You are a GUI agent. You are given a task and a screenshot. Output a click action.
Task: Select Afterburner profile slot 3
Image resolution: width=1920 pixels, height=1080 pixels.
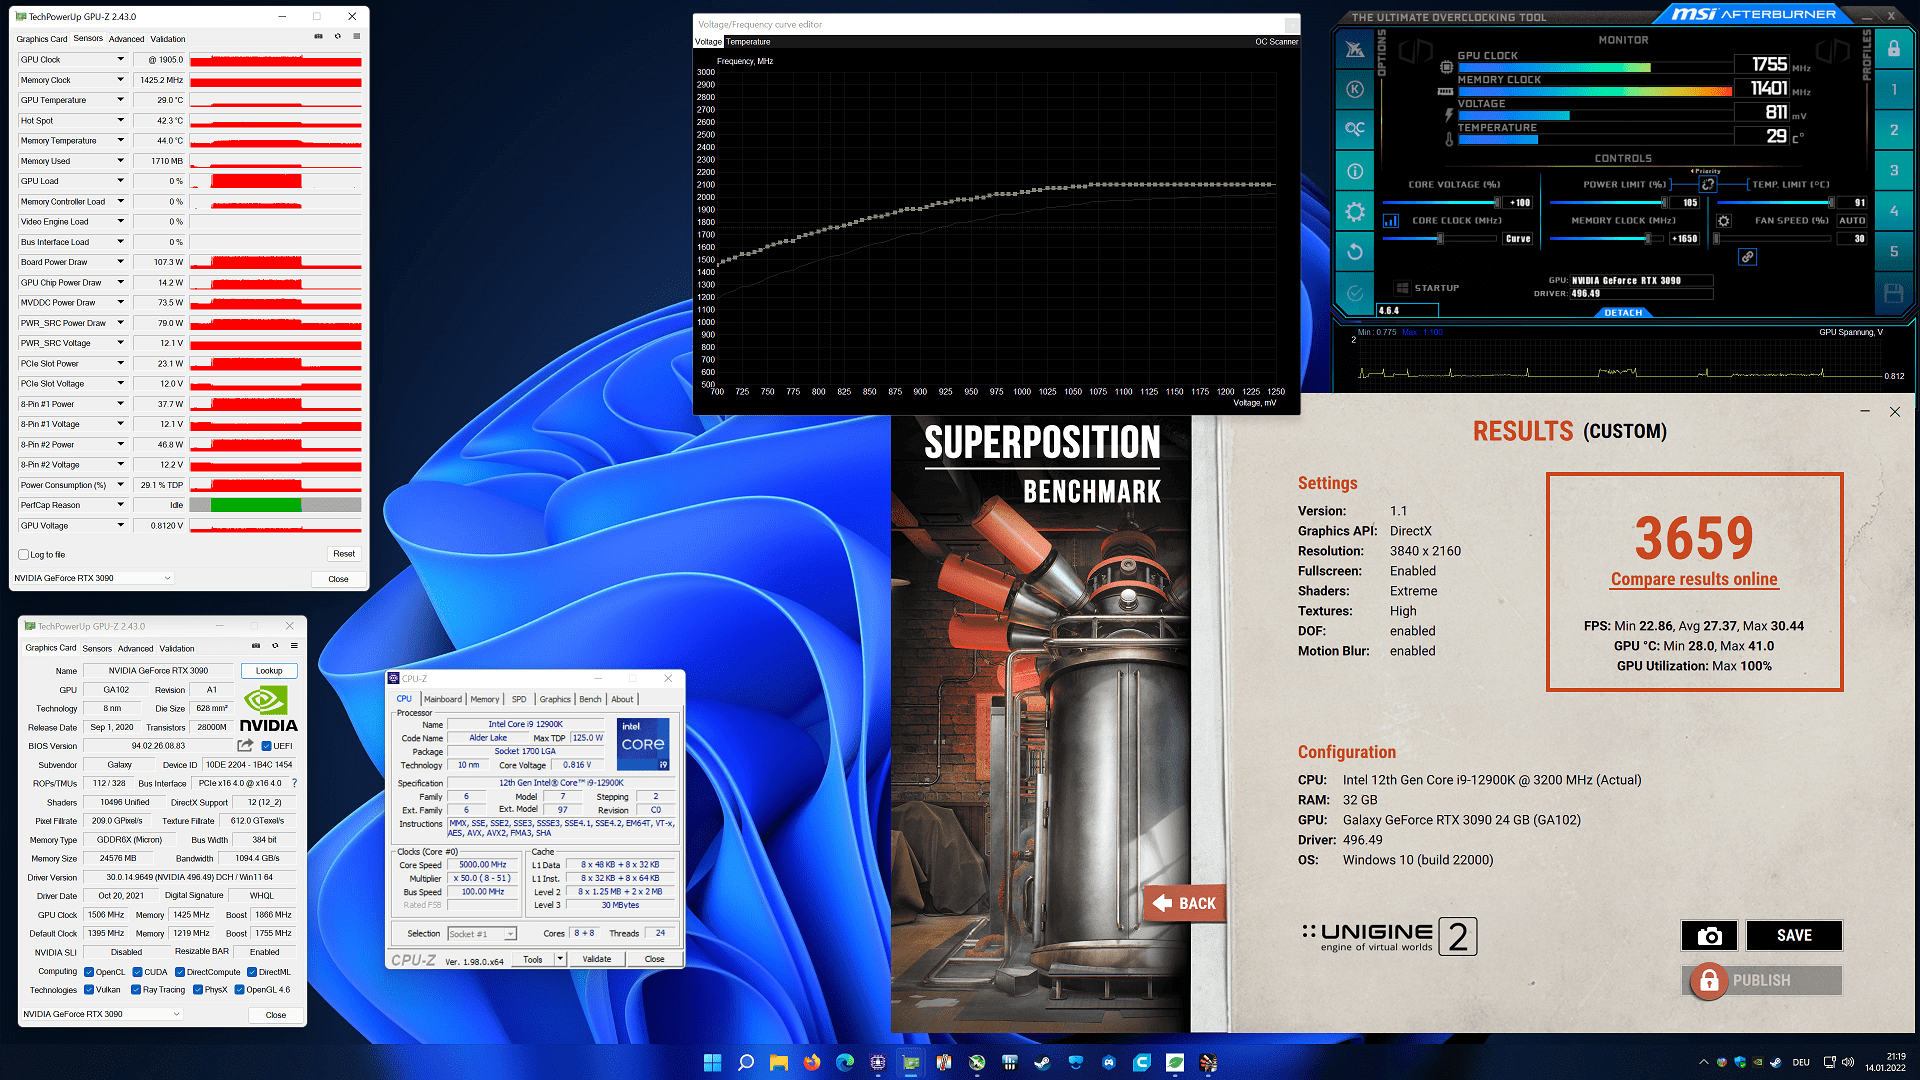point(1894,171)
